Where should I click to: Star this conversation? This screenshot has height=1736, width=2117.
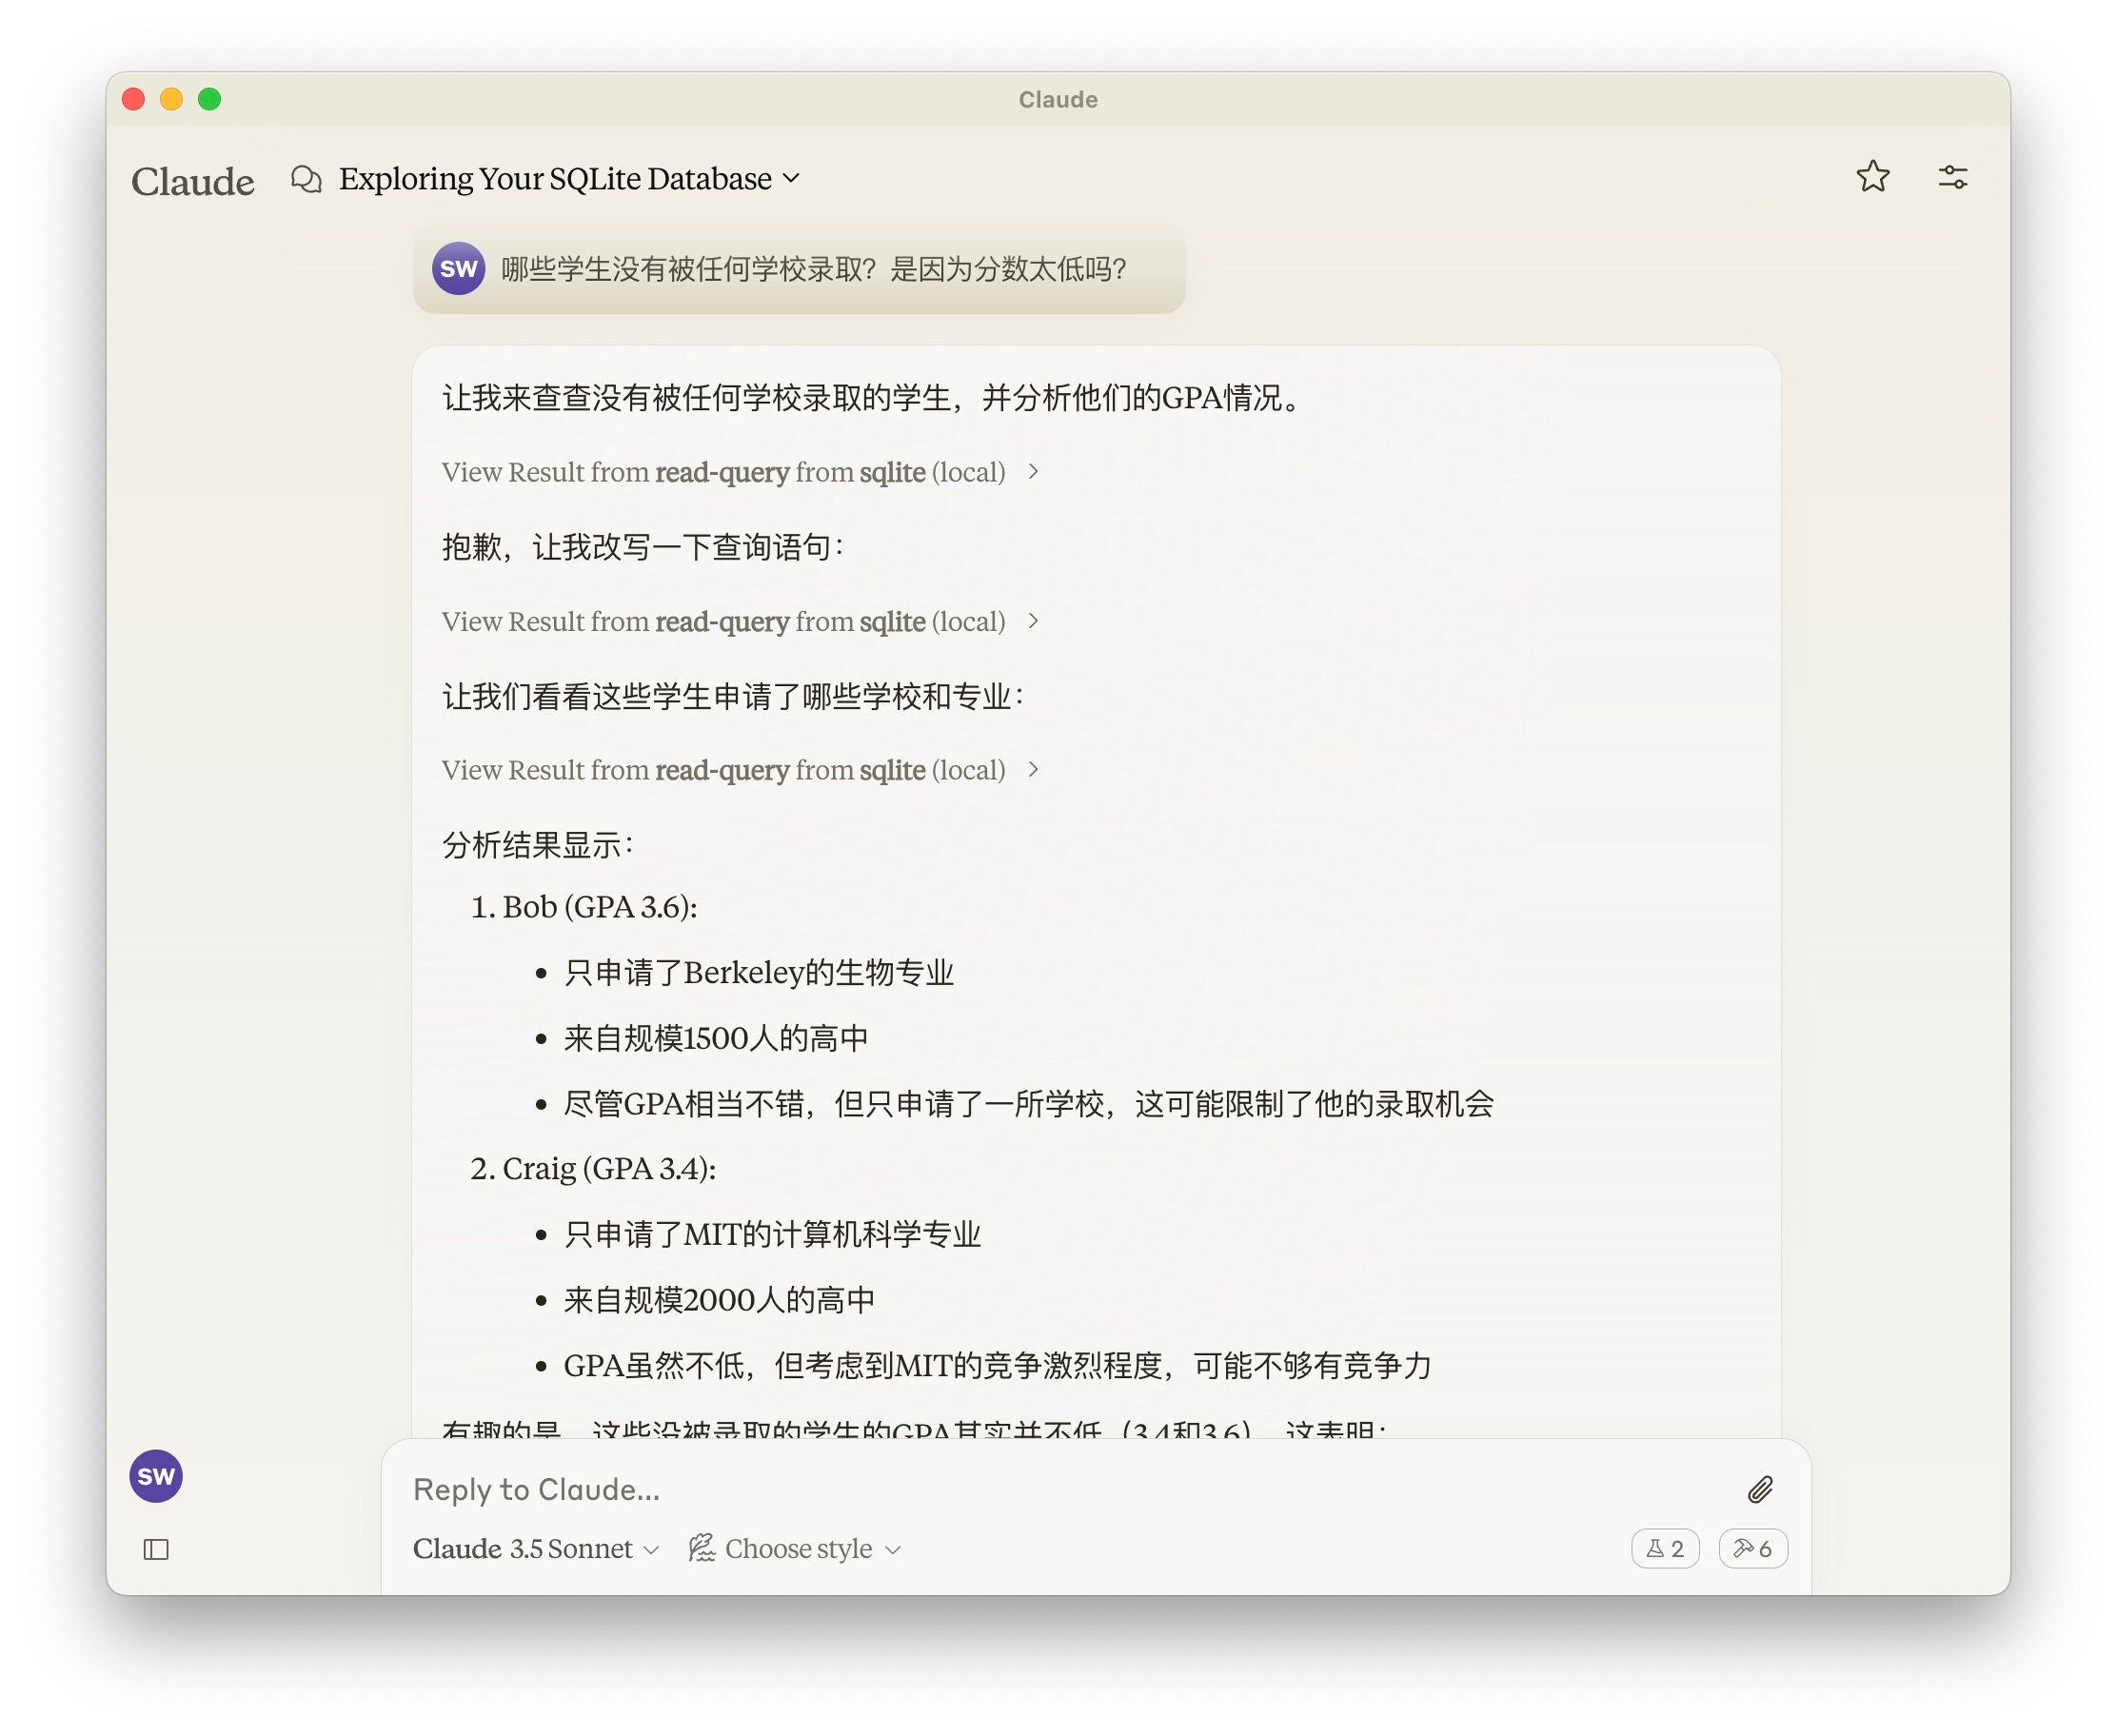pyautogui.click(x=1872, y=177)
